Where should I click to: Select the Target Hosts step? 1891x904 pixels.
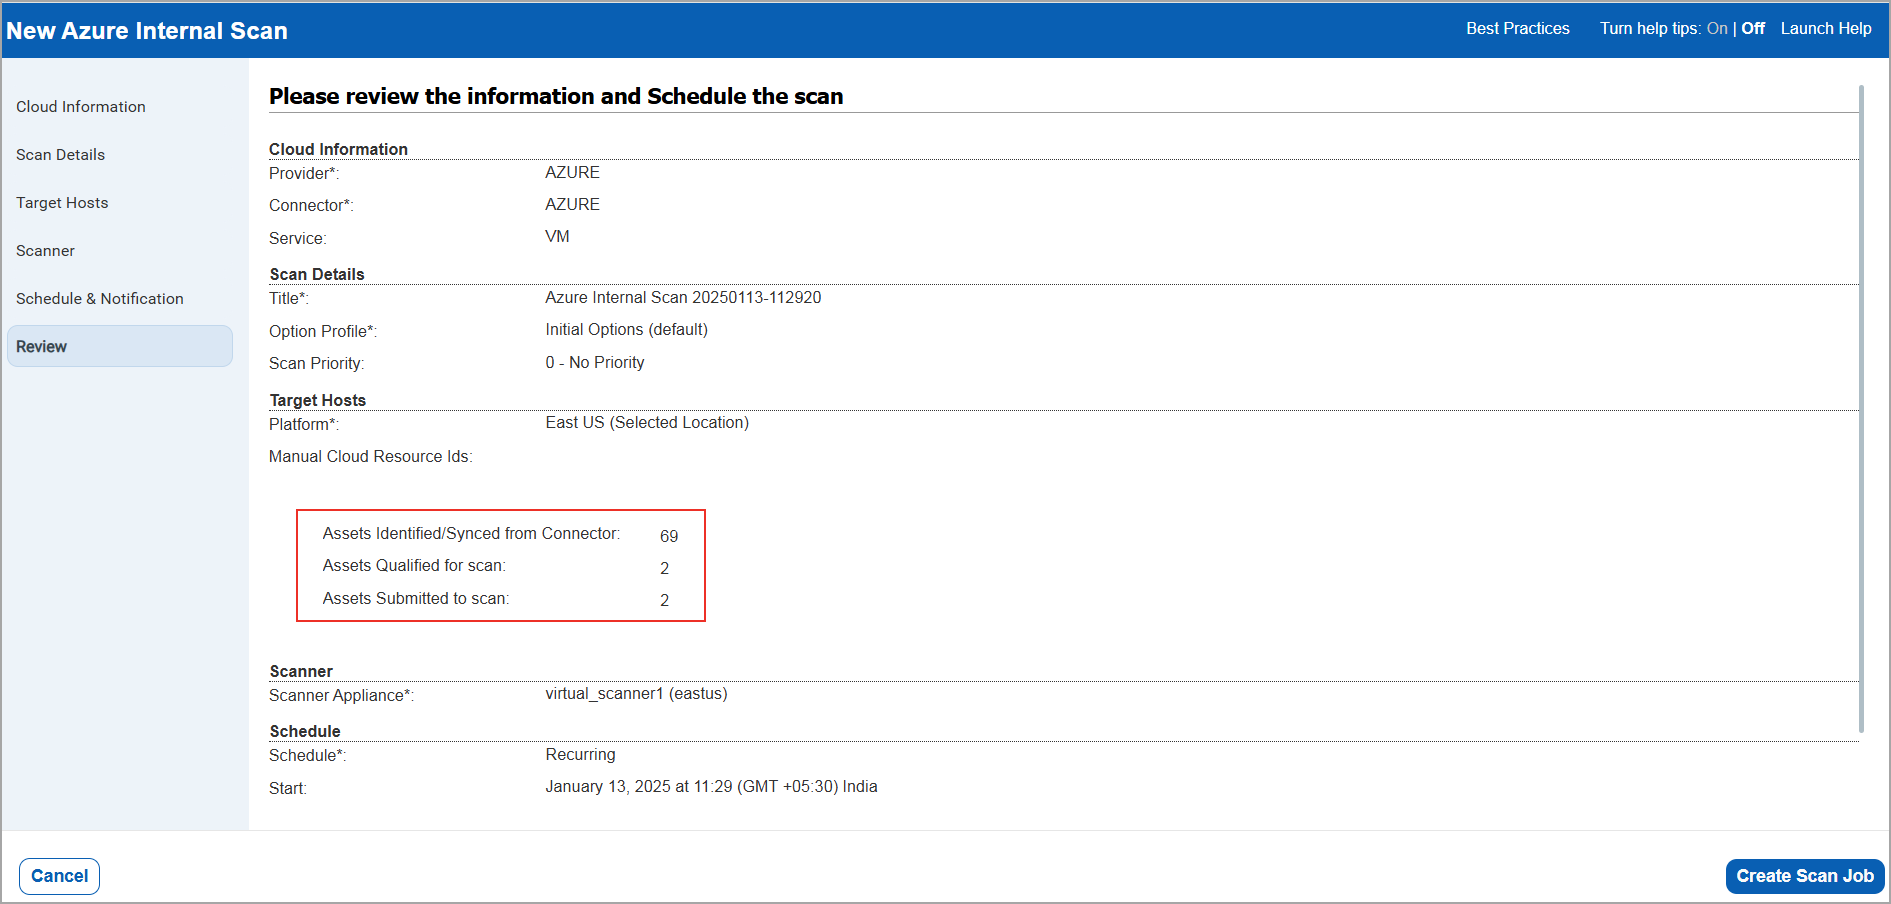pos(62,202)
